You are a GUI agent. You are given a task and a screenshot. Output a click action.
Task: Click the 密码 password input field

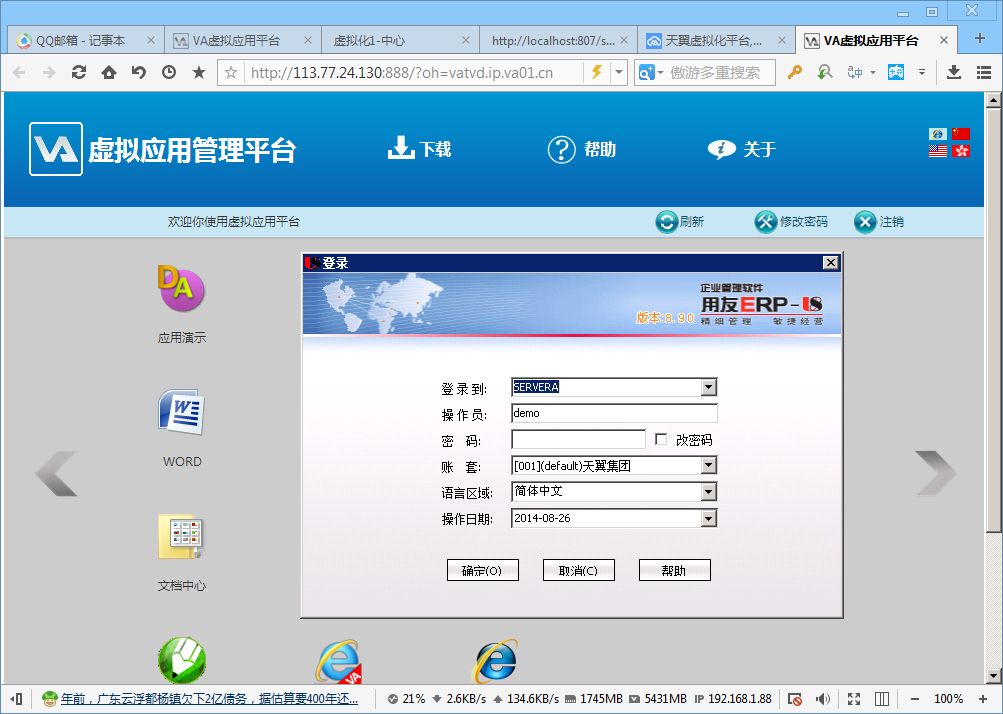(x=578, y=440)
